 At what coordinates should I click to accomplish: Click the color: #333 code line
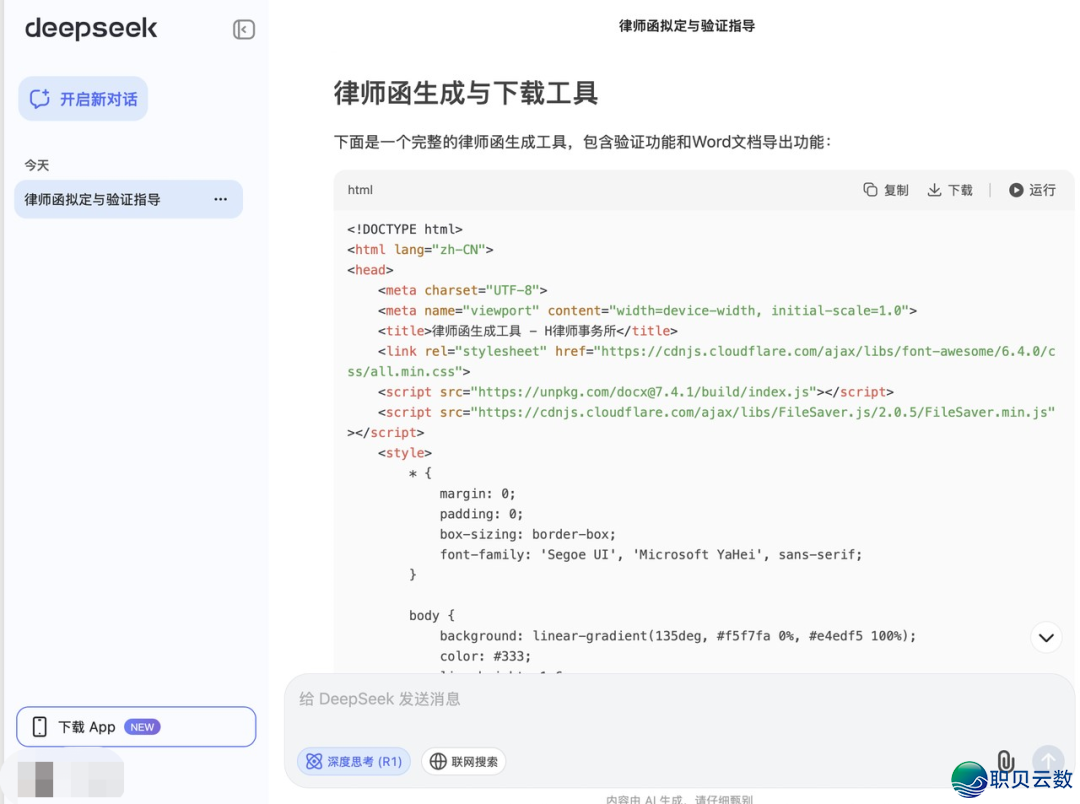pos(485,657)
